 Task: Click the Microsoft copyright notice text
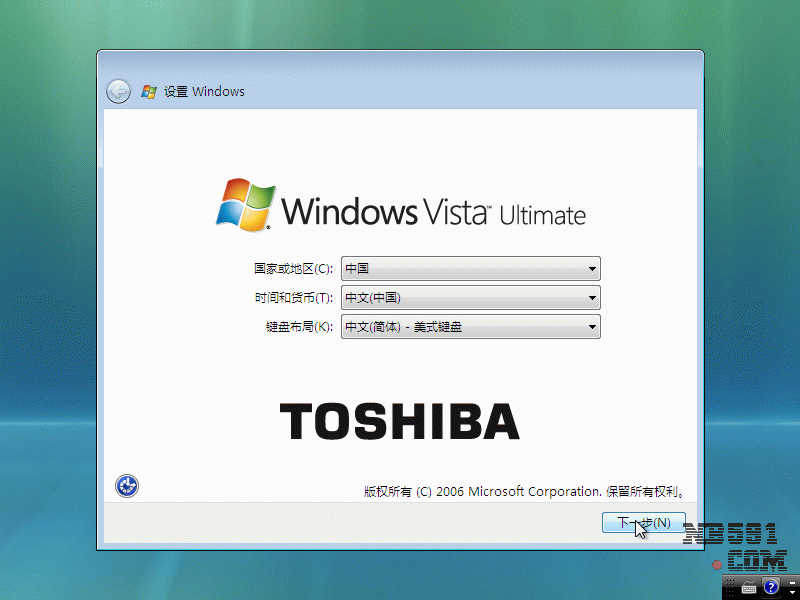[524, 491]
